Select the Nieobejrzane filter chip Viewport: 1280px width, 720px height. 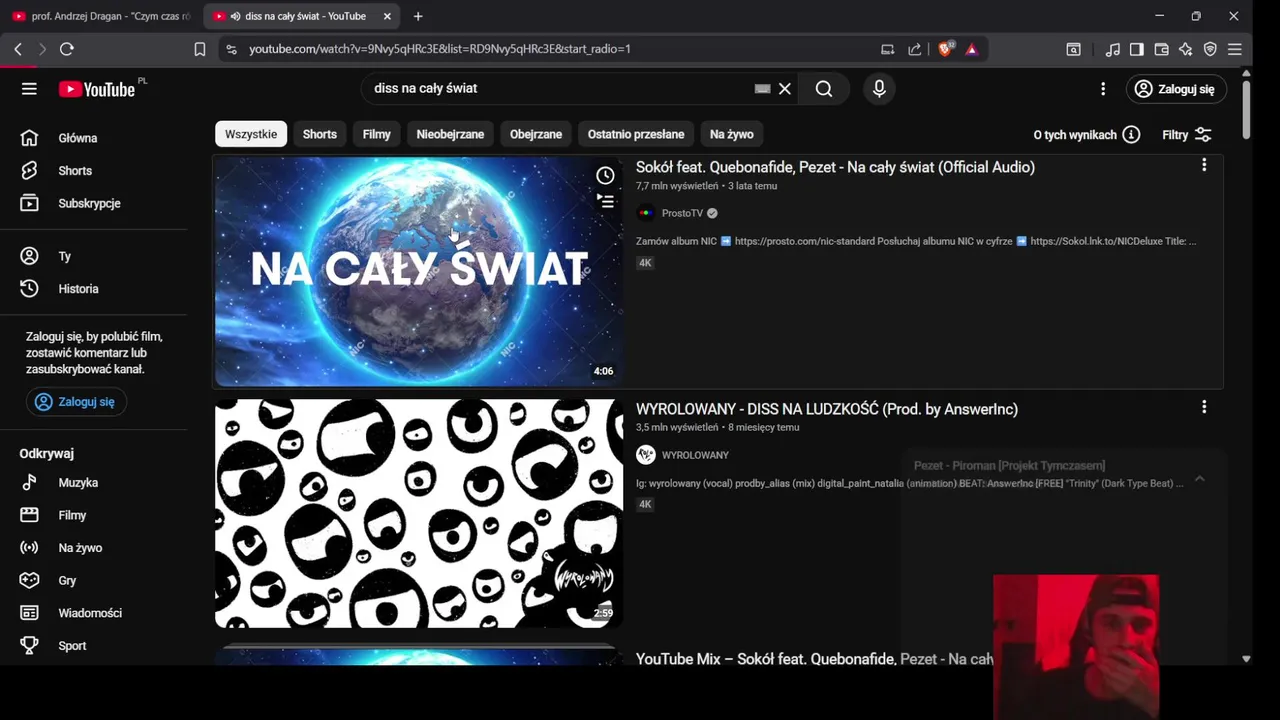pyautogui.click(x=450, y=134)
